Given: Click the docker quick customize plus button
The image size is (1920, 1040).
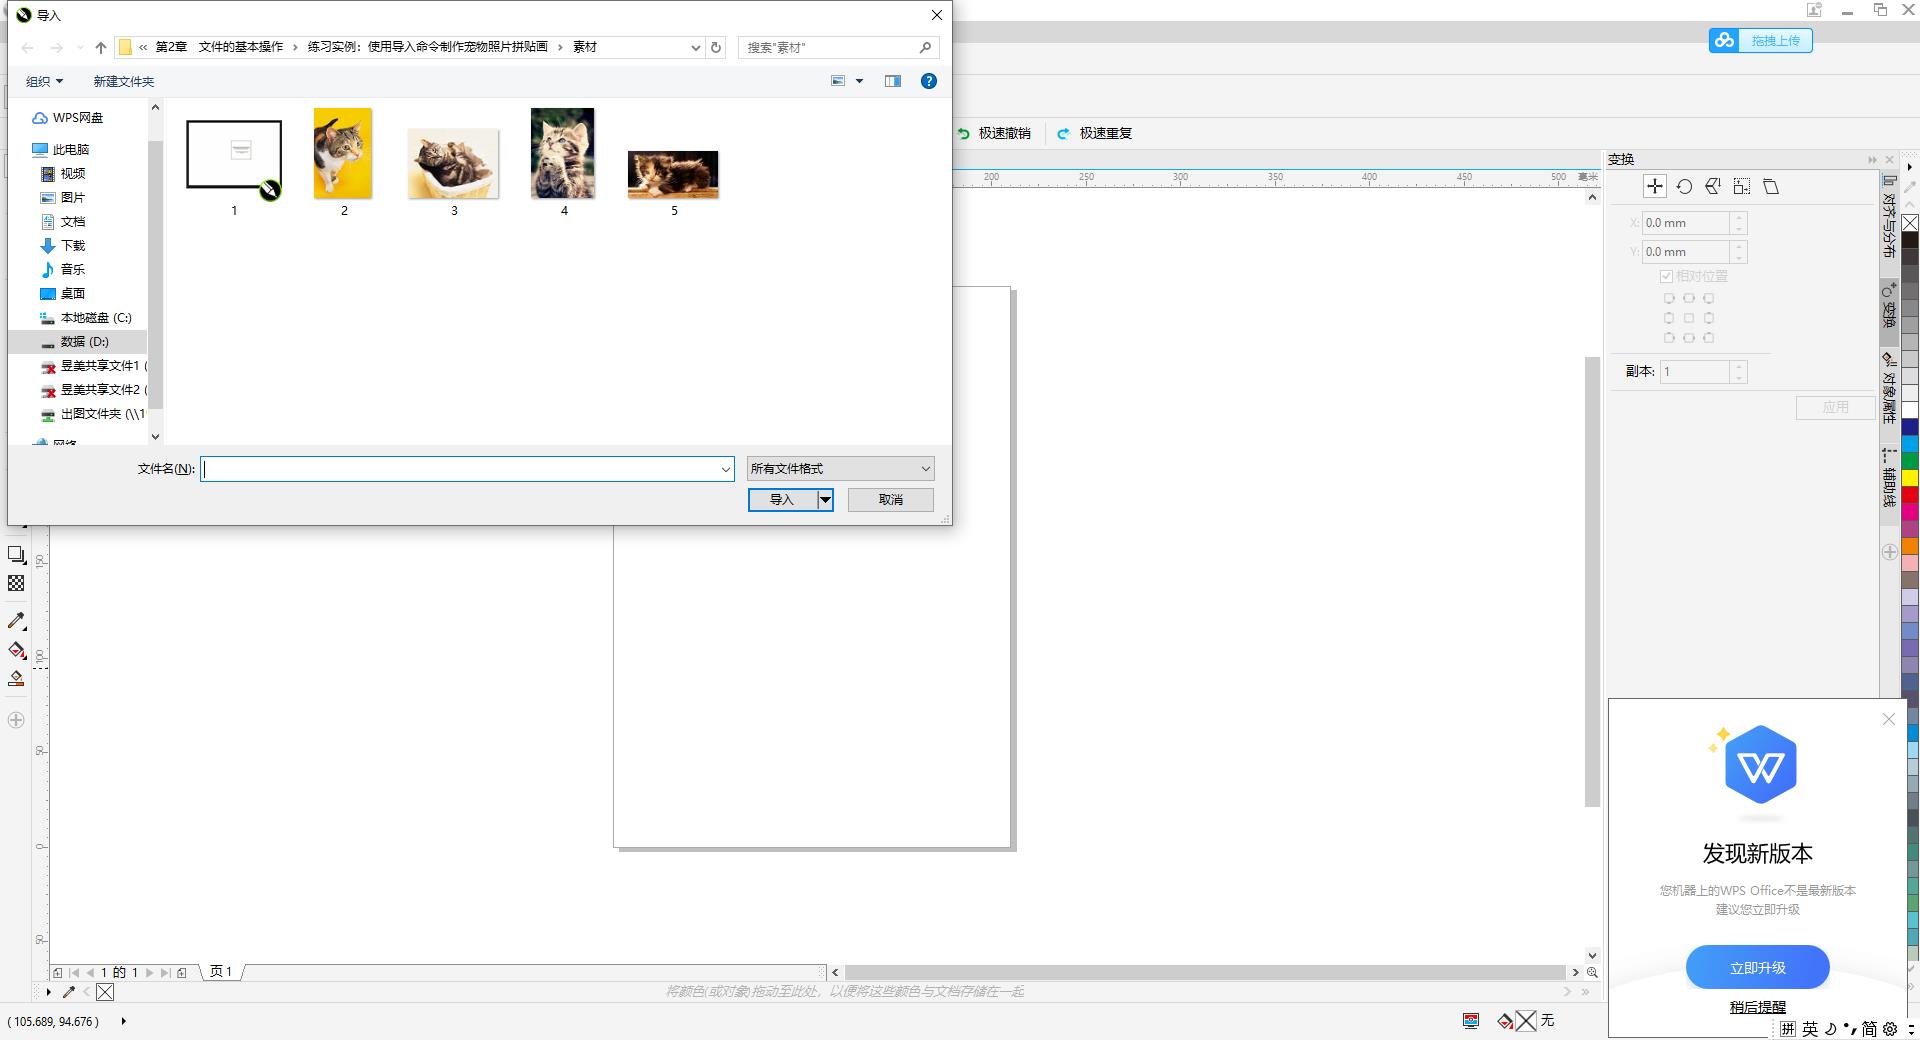Looking at the screenshot, I should point(1889,552).
